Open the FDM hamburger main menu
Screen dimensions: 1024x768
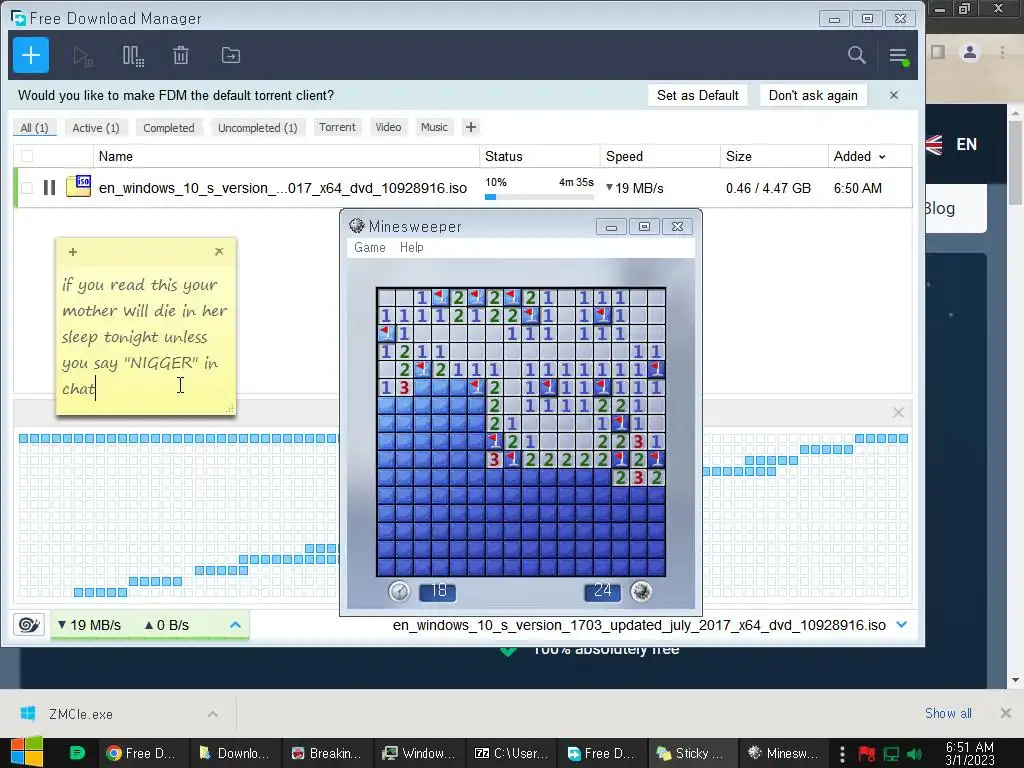(899, 56)
